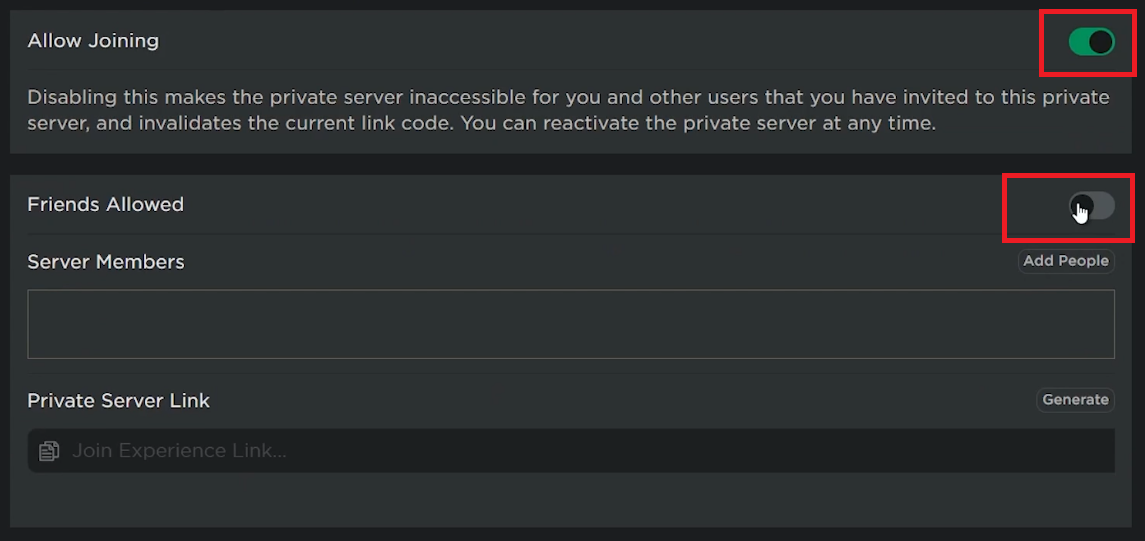Click the Friends Allowed label text
The width and height of the screenshot is (1145, 541).
[x=105, y=204]
